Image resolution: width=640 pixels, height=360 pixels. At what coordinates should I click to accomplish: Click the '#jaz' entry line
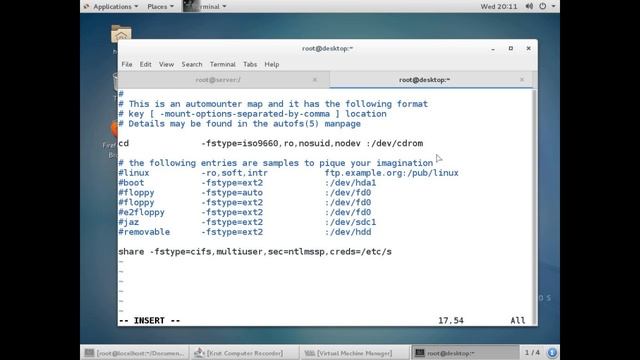click(247, 222)
